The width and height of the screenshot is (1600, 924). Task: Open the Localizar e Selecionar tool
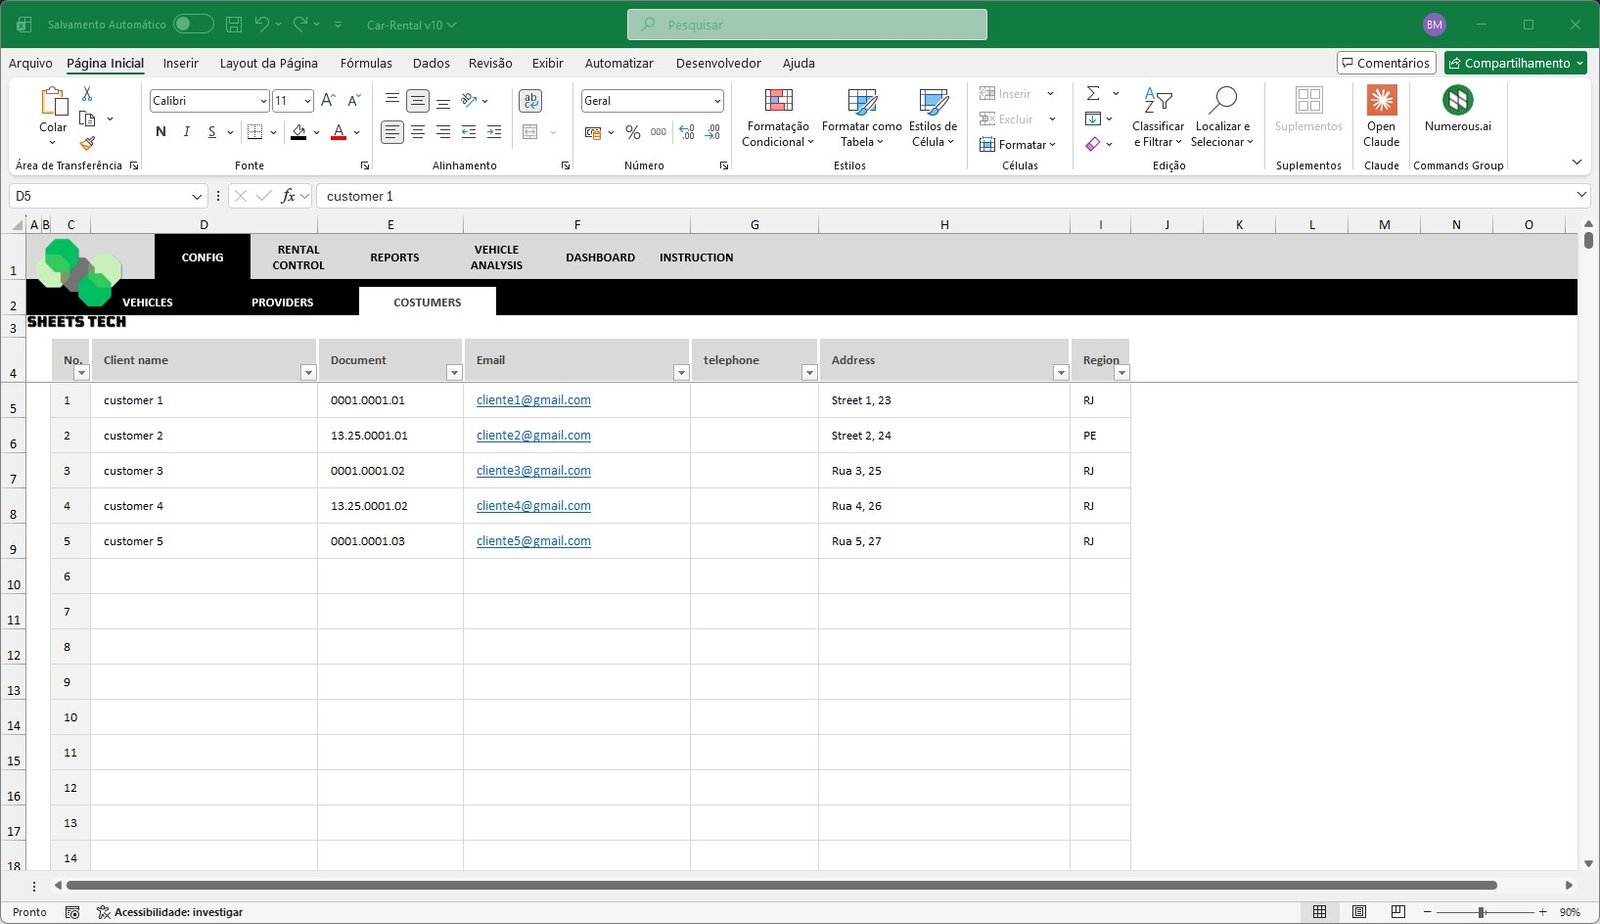[x=1222, y=117]
